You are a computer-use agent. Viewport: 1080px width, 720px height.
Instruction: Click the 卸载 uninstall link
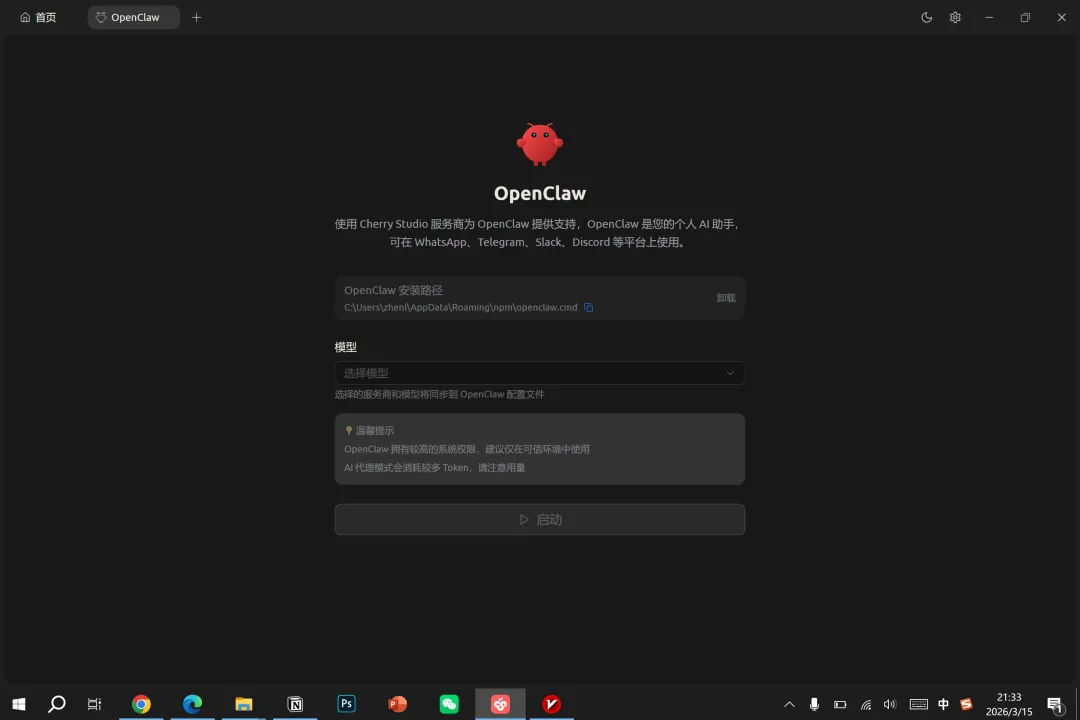[725, 298]
